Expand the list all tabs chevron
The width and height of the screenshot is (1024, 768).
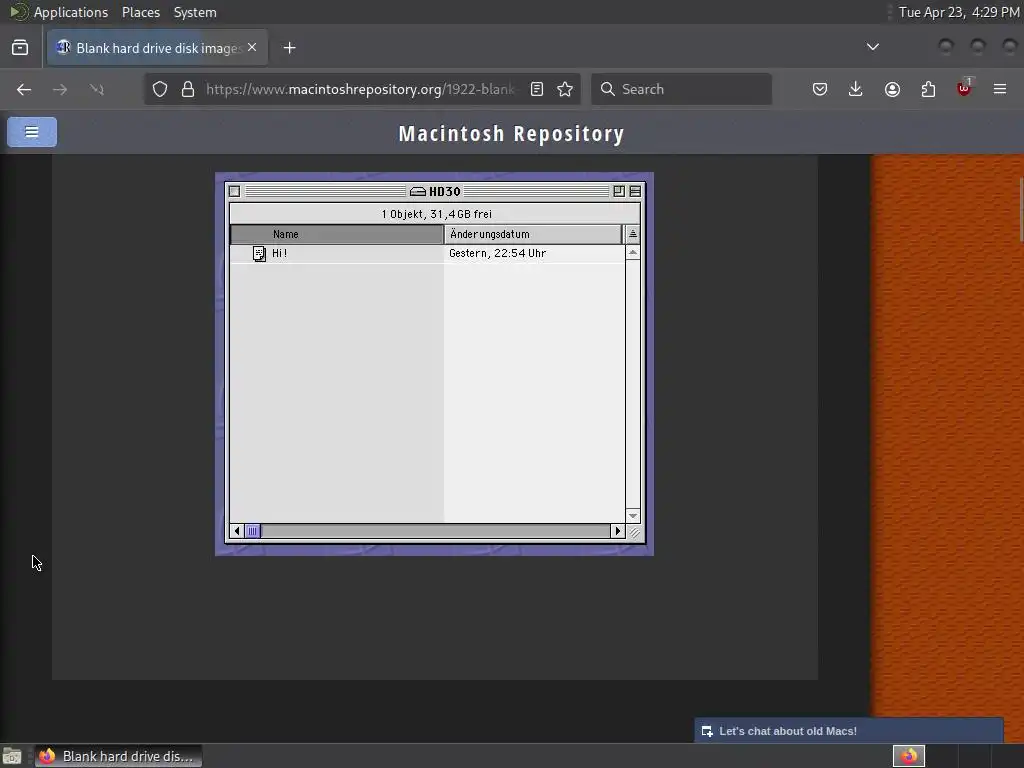(x=872, y=47)
